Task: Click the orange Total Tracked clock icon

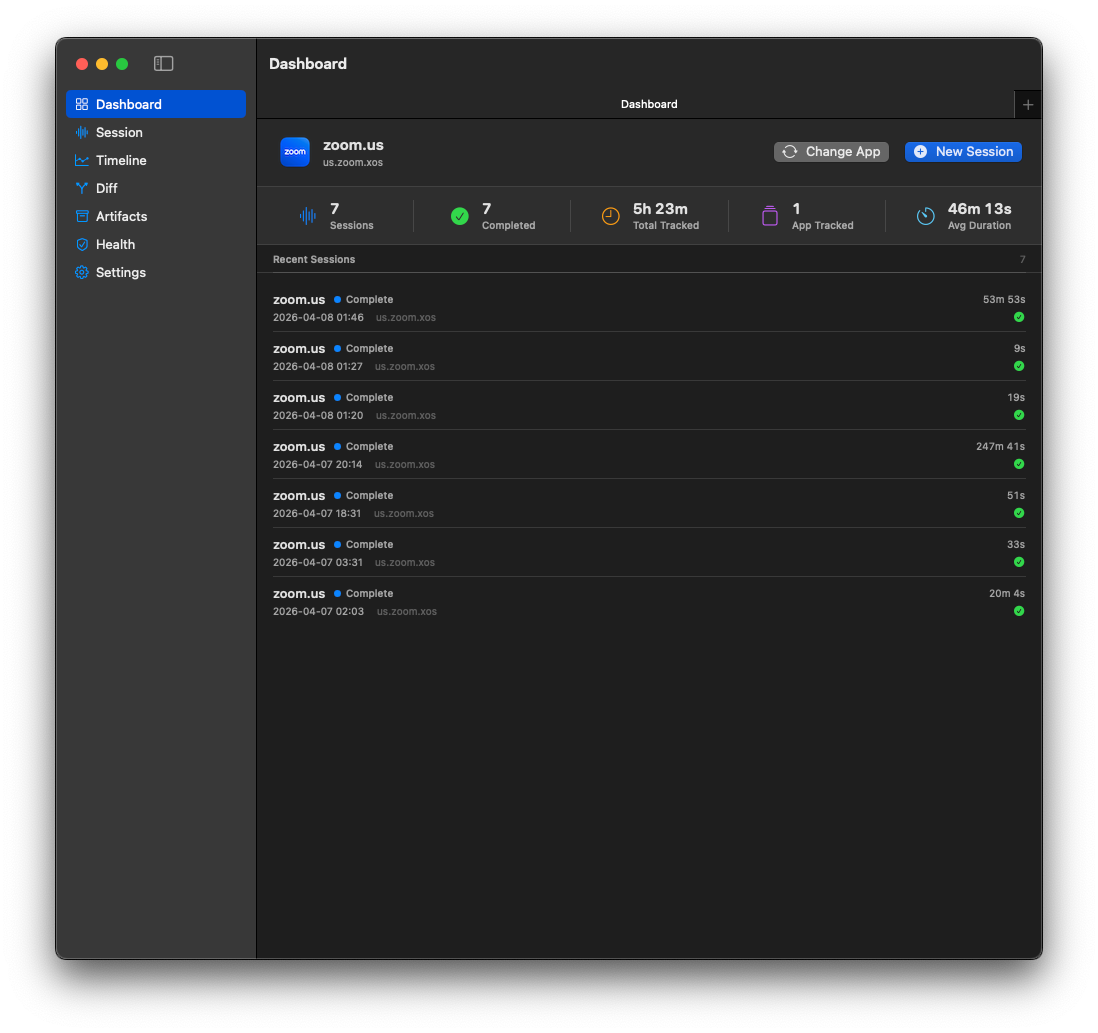Action: 610,215
